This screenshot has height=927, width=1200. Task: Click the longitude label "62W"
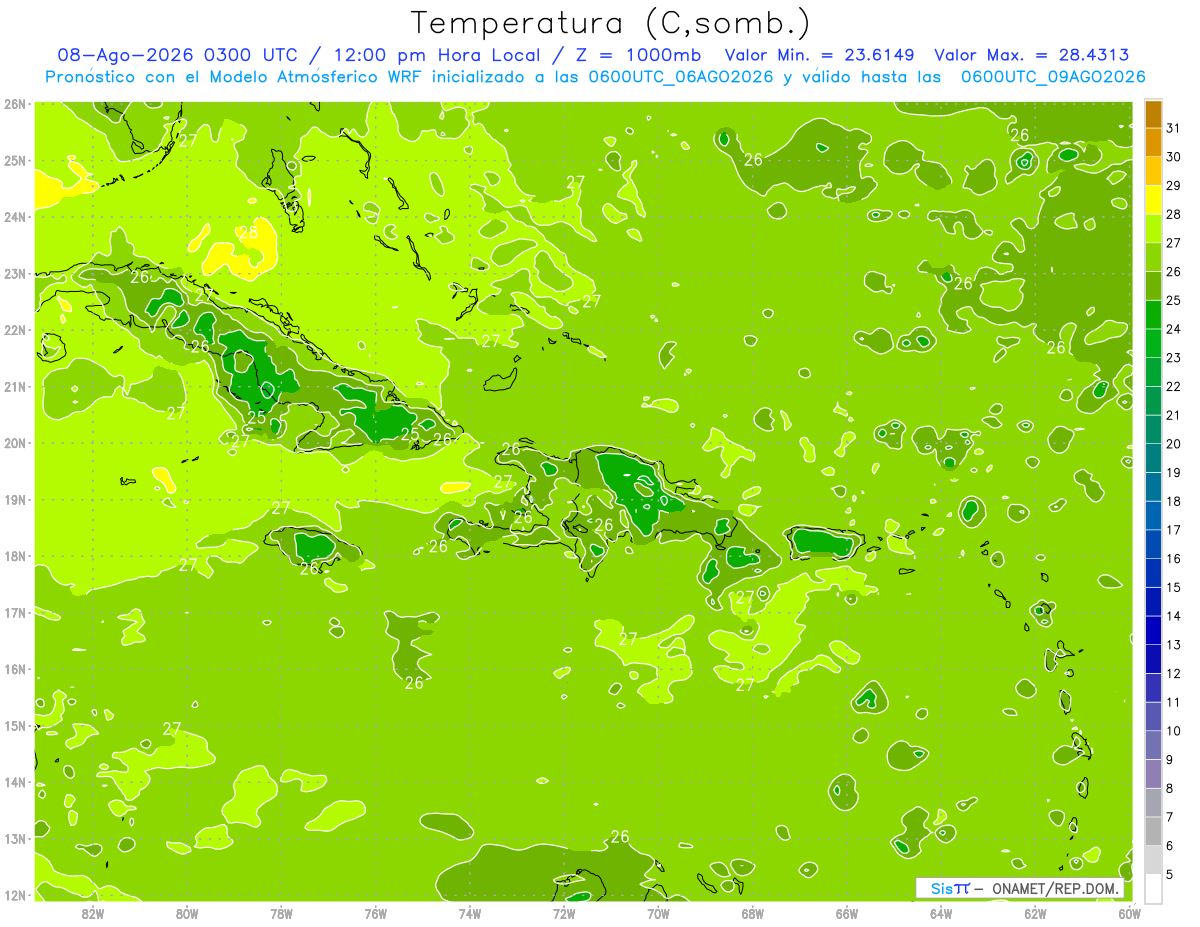click(1036, 913)
